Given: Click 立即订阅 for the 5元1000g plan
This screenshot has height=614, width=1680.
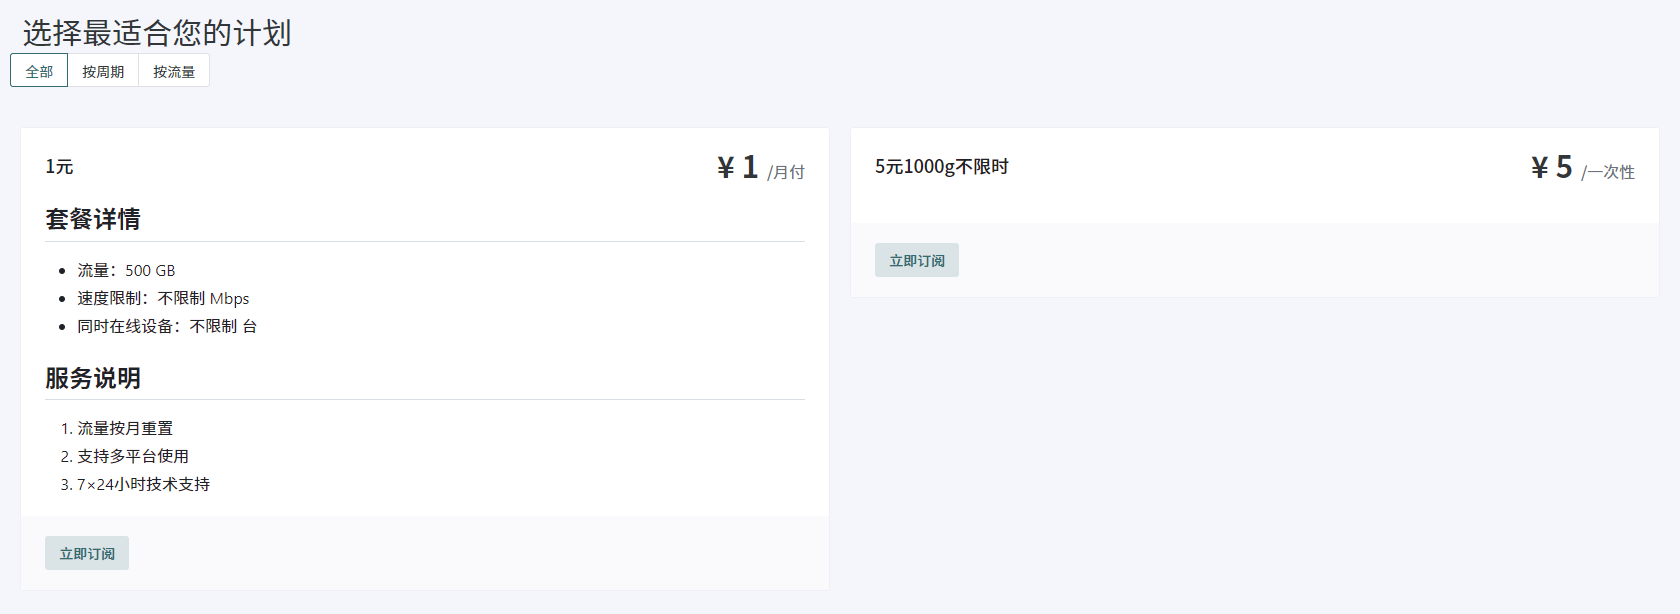Looking at the screenshot, I should 916,260.
